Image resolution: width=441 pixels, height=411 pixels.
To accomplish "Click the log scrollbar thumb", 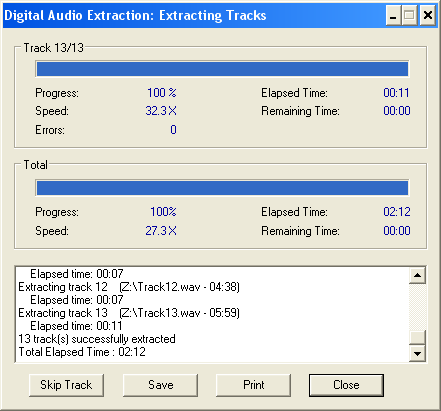I will tap(417, 338).
